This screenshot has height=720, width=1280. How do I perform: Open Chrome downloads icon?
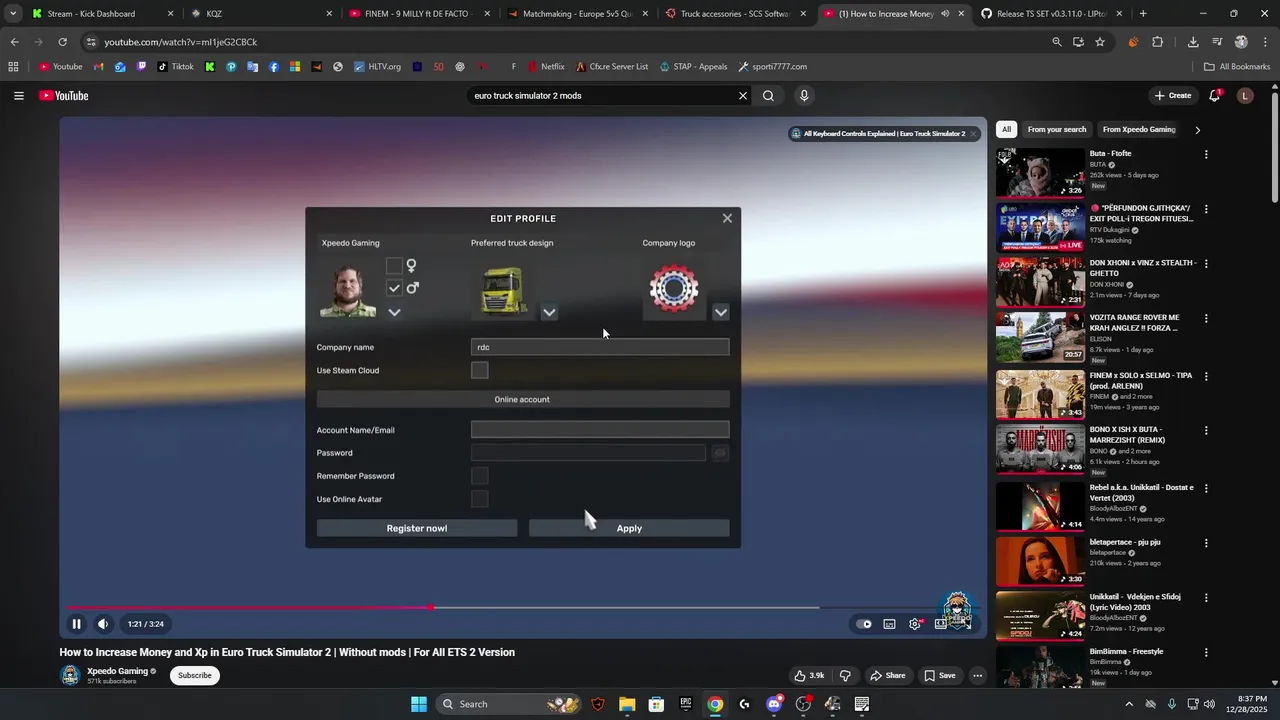pos(1193,42)
